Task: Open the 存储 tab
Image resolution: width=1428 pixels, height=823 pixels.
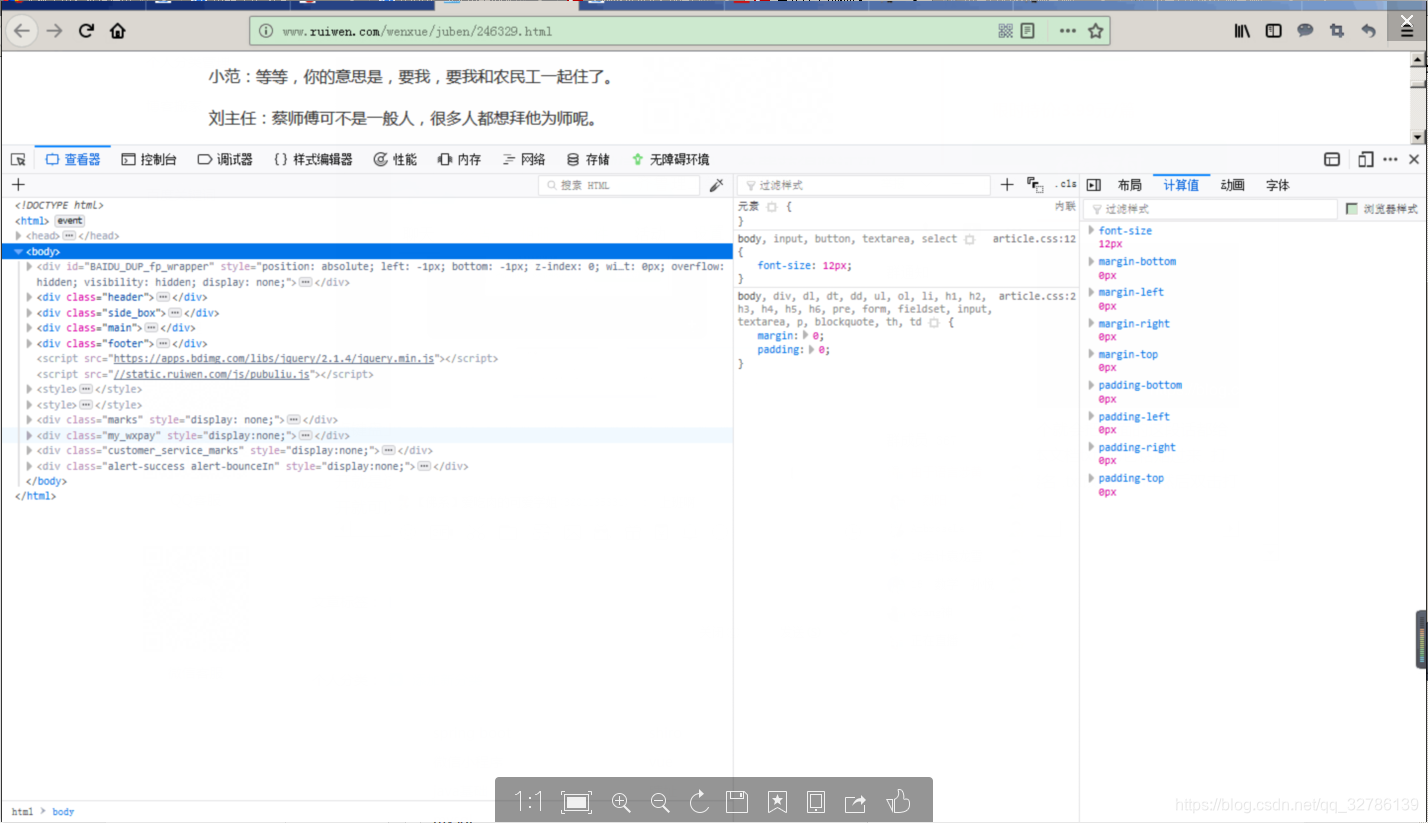Action: pos(588,159)
